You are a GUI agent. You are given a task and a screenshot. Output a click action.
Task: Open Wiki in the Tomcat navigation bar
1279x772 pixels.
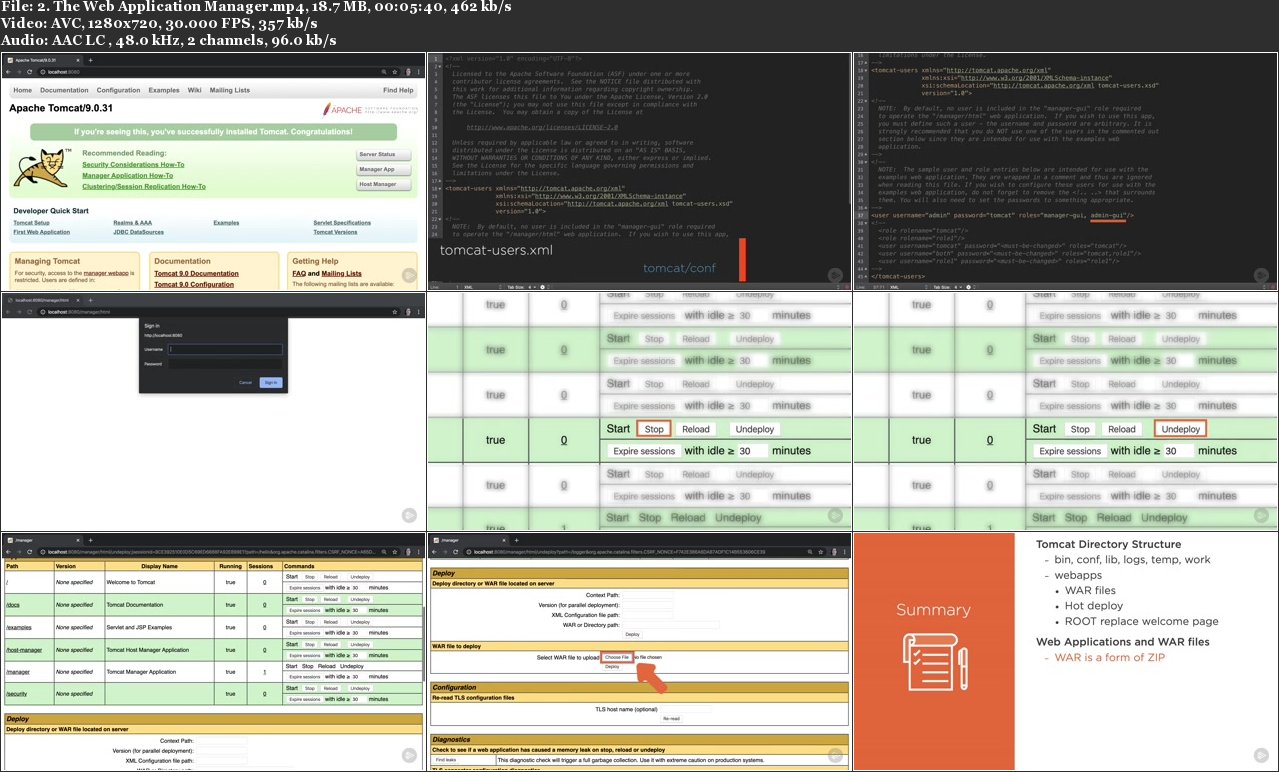click(x=195, y=90)
